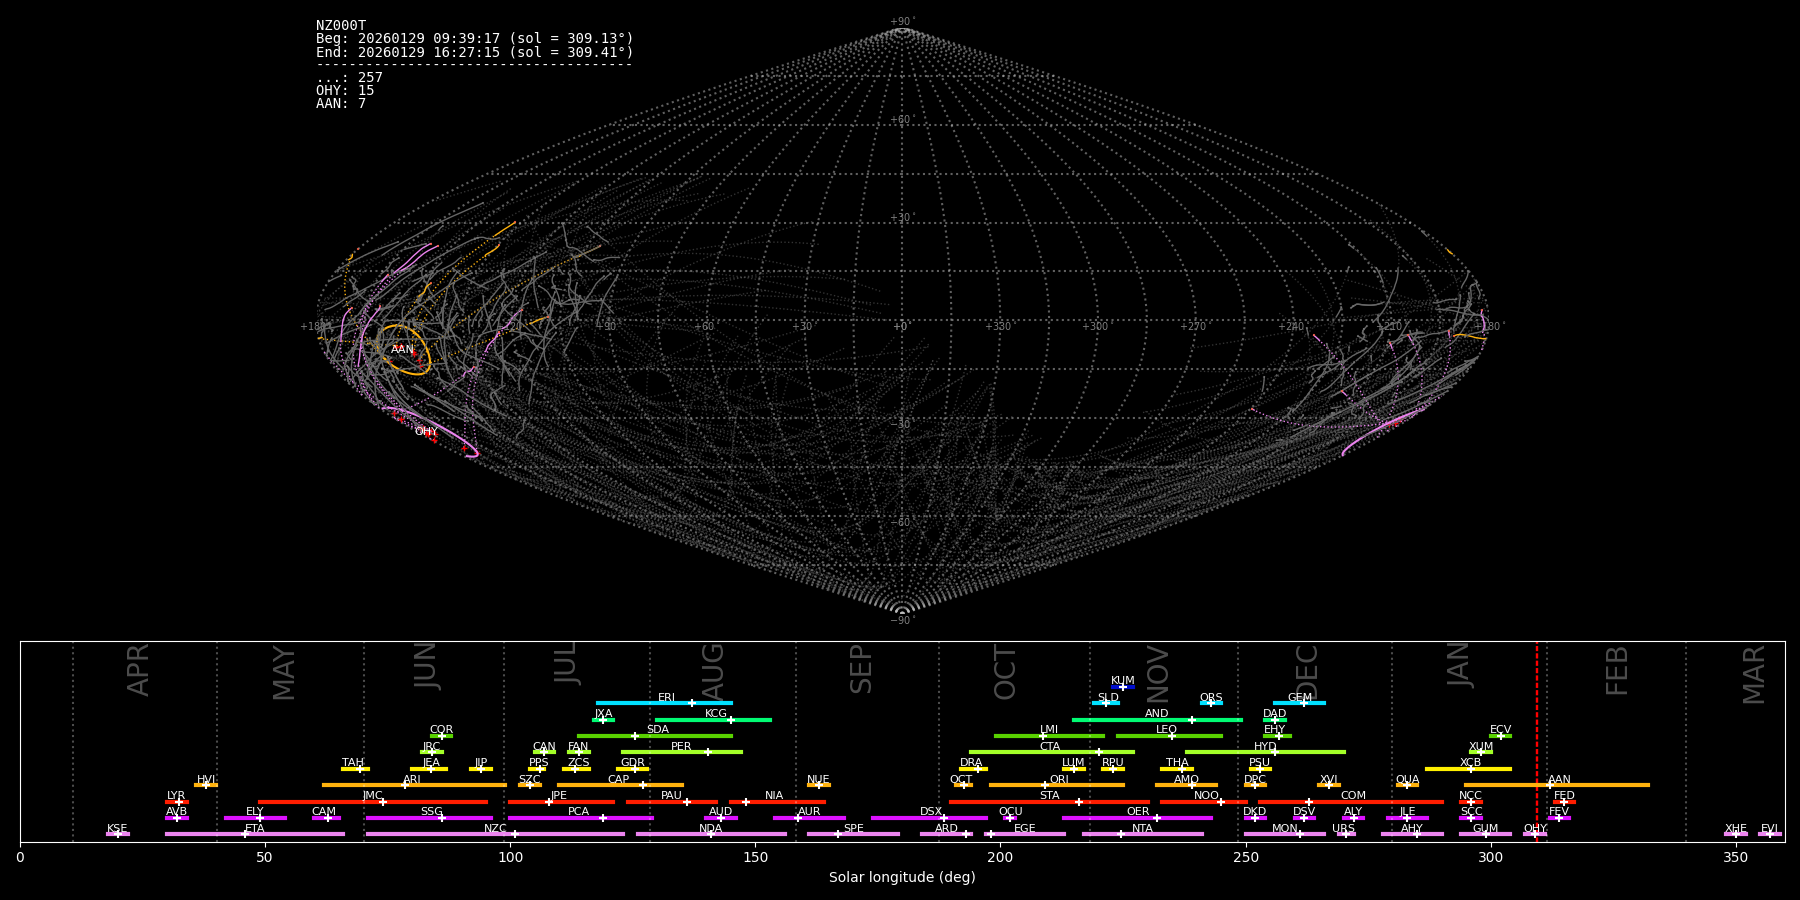
Task: Click the 300 tick on the solar longitude axis
Action: [x=1490, y=857]
